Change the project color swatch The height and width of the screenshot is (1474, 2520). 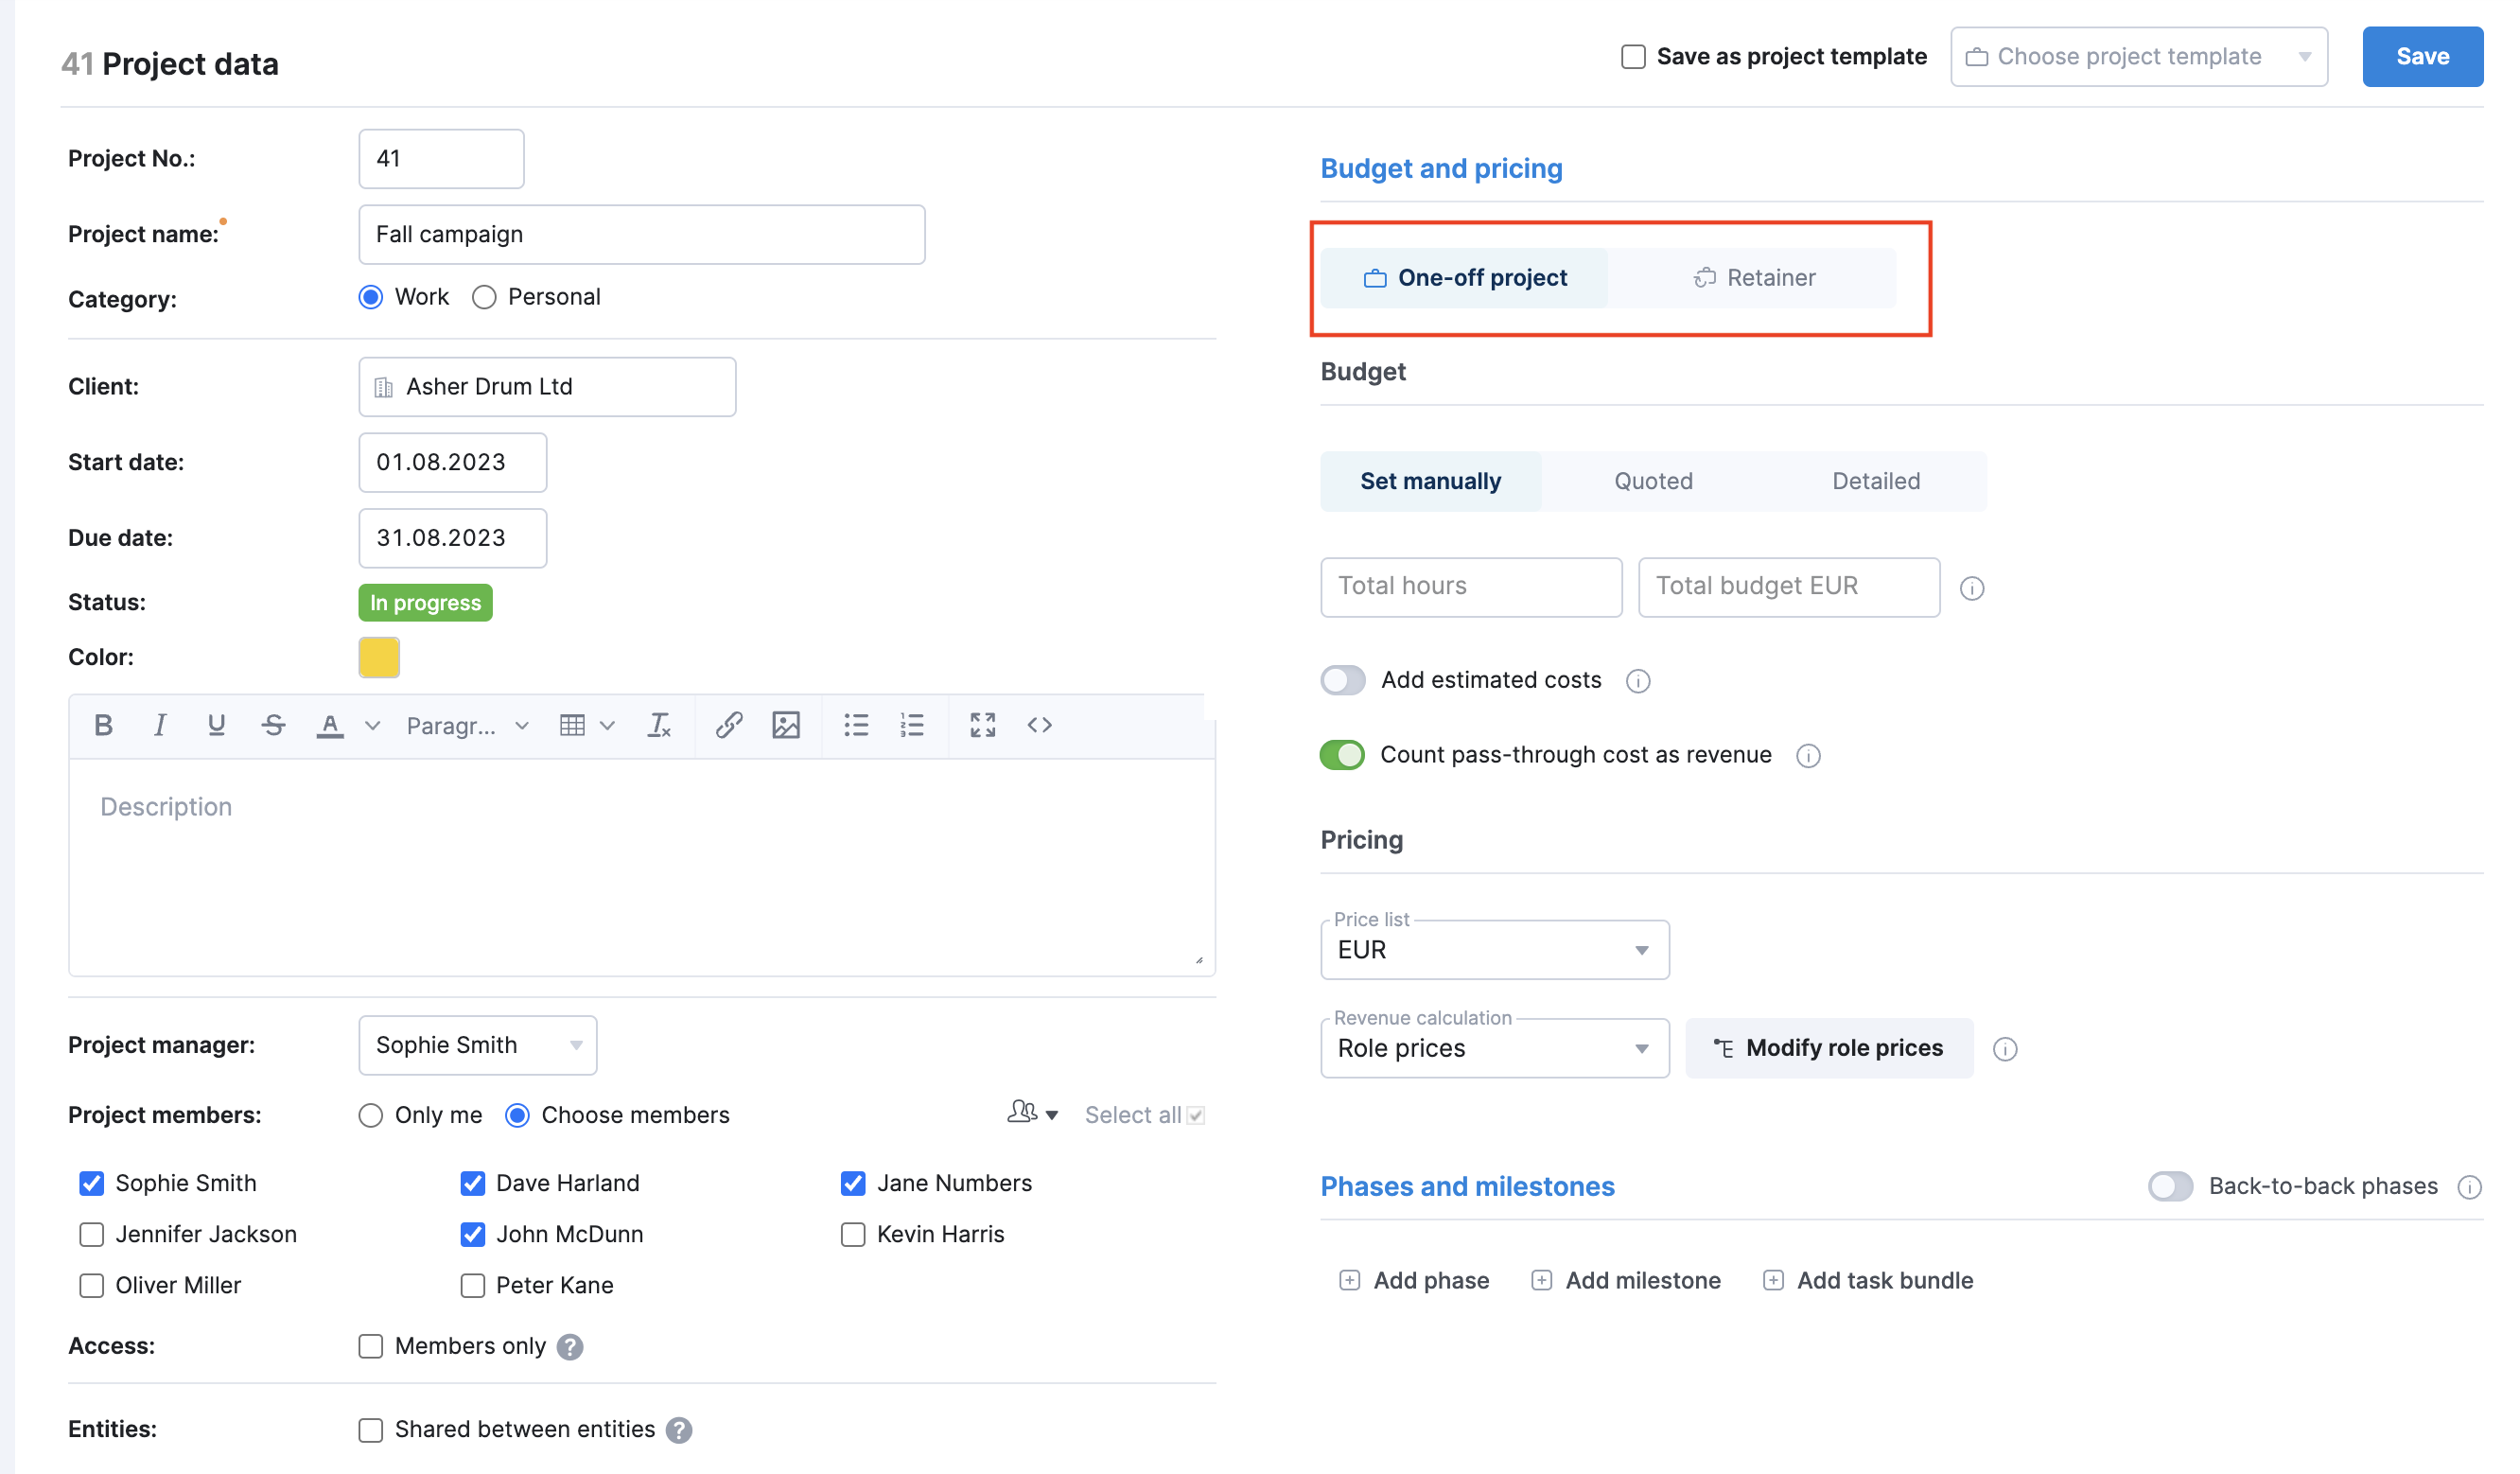click(x=378, y=657)
